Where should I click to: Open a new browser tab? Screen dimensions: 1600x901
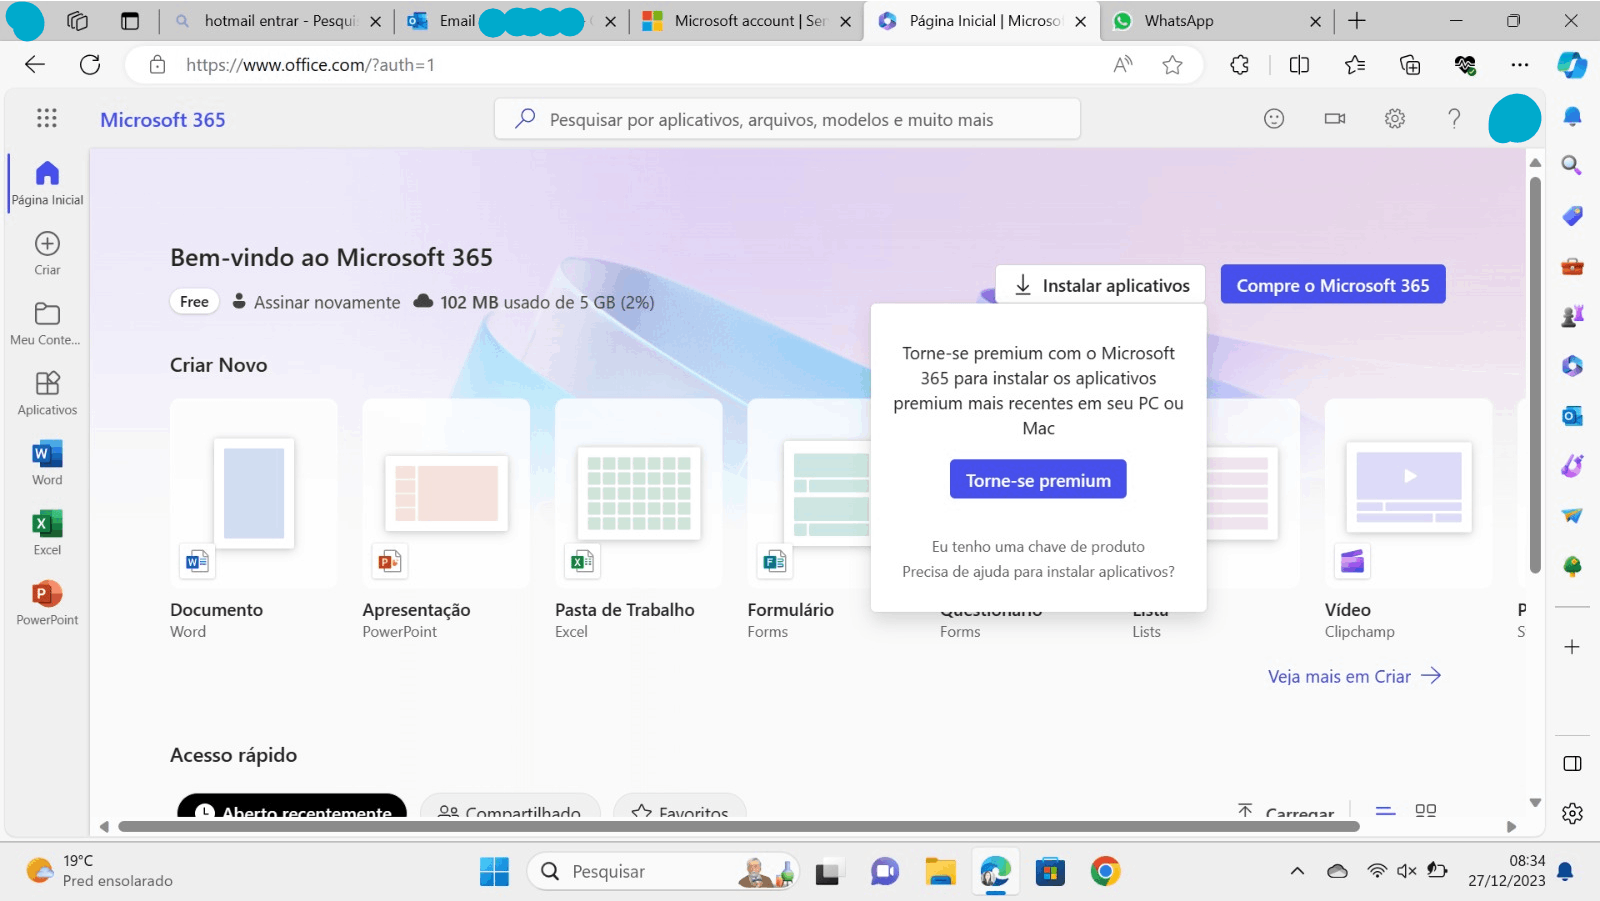pos(1357,21)
